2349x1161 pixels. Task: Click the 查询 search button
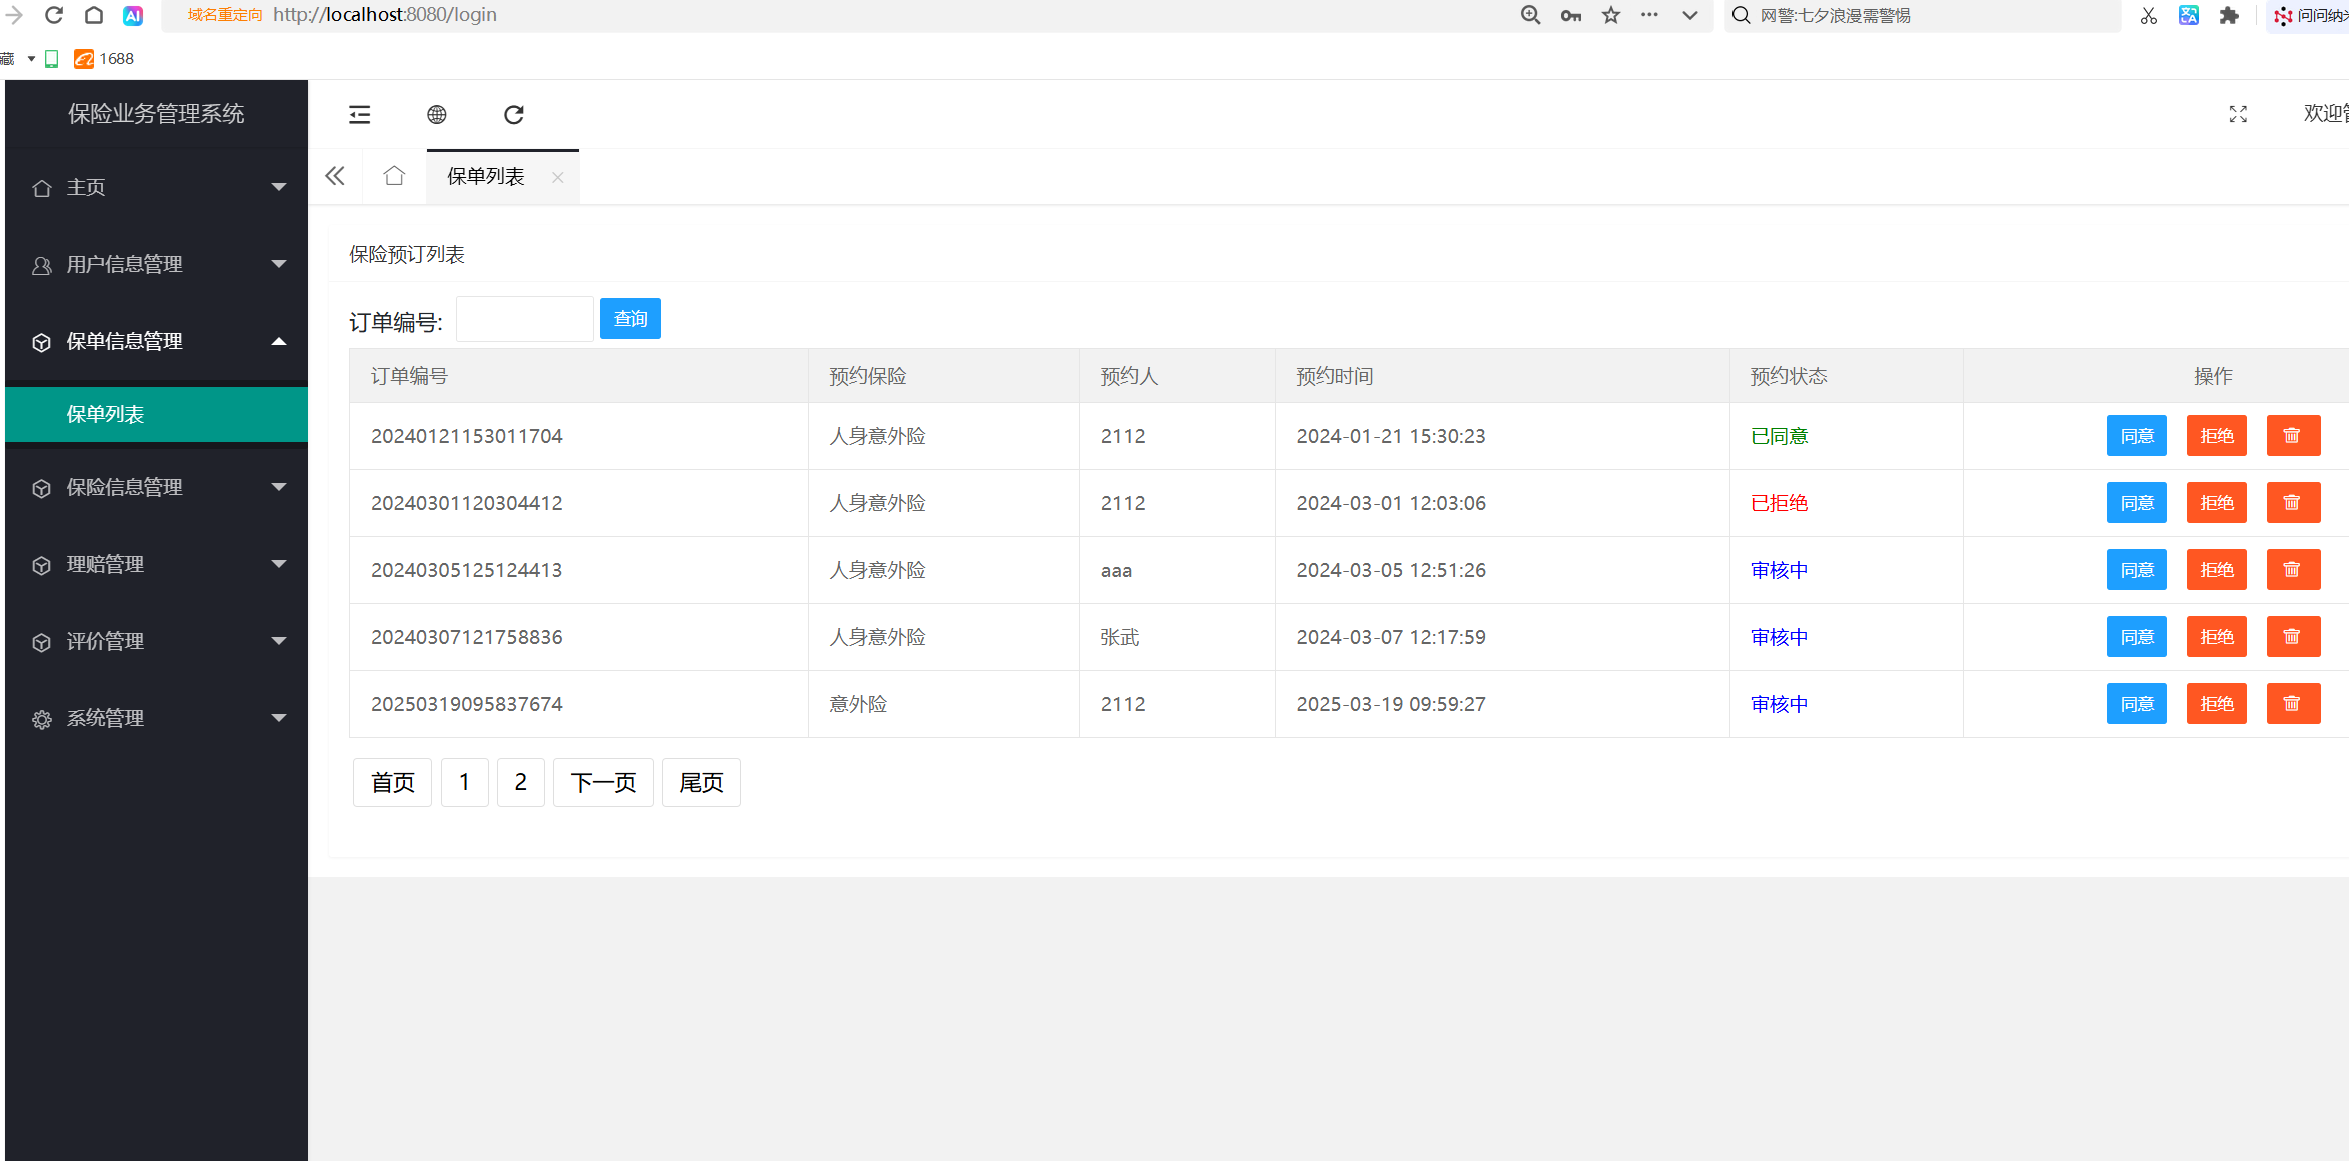click(630, 319)
